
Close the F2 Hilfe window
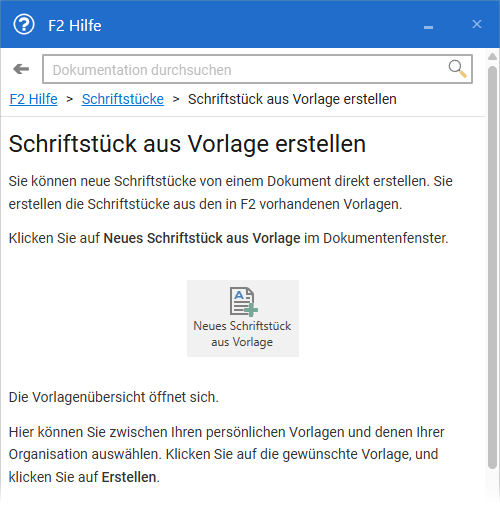click(477, 24)
